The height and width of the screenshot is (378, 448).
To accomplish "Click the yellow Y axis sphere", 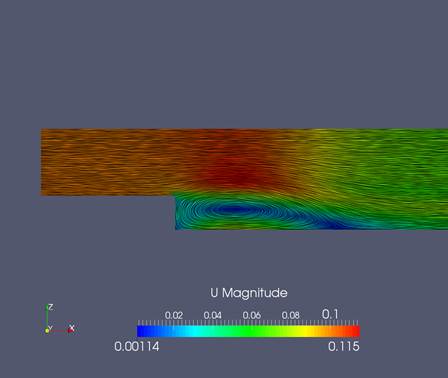I will [47, 330].
